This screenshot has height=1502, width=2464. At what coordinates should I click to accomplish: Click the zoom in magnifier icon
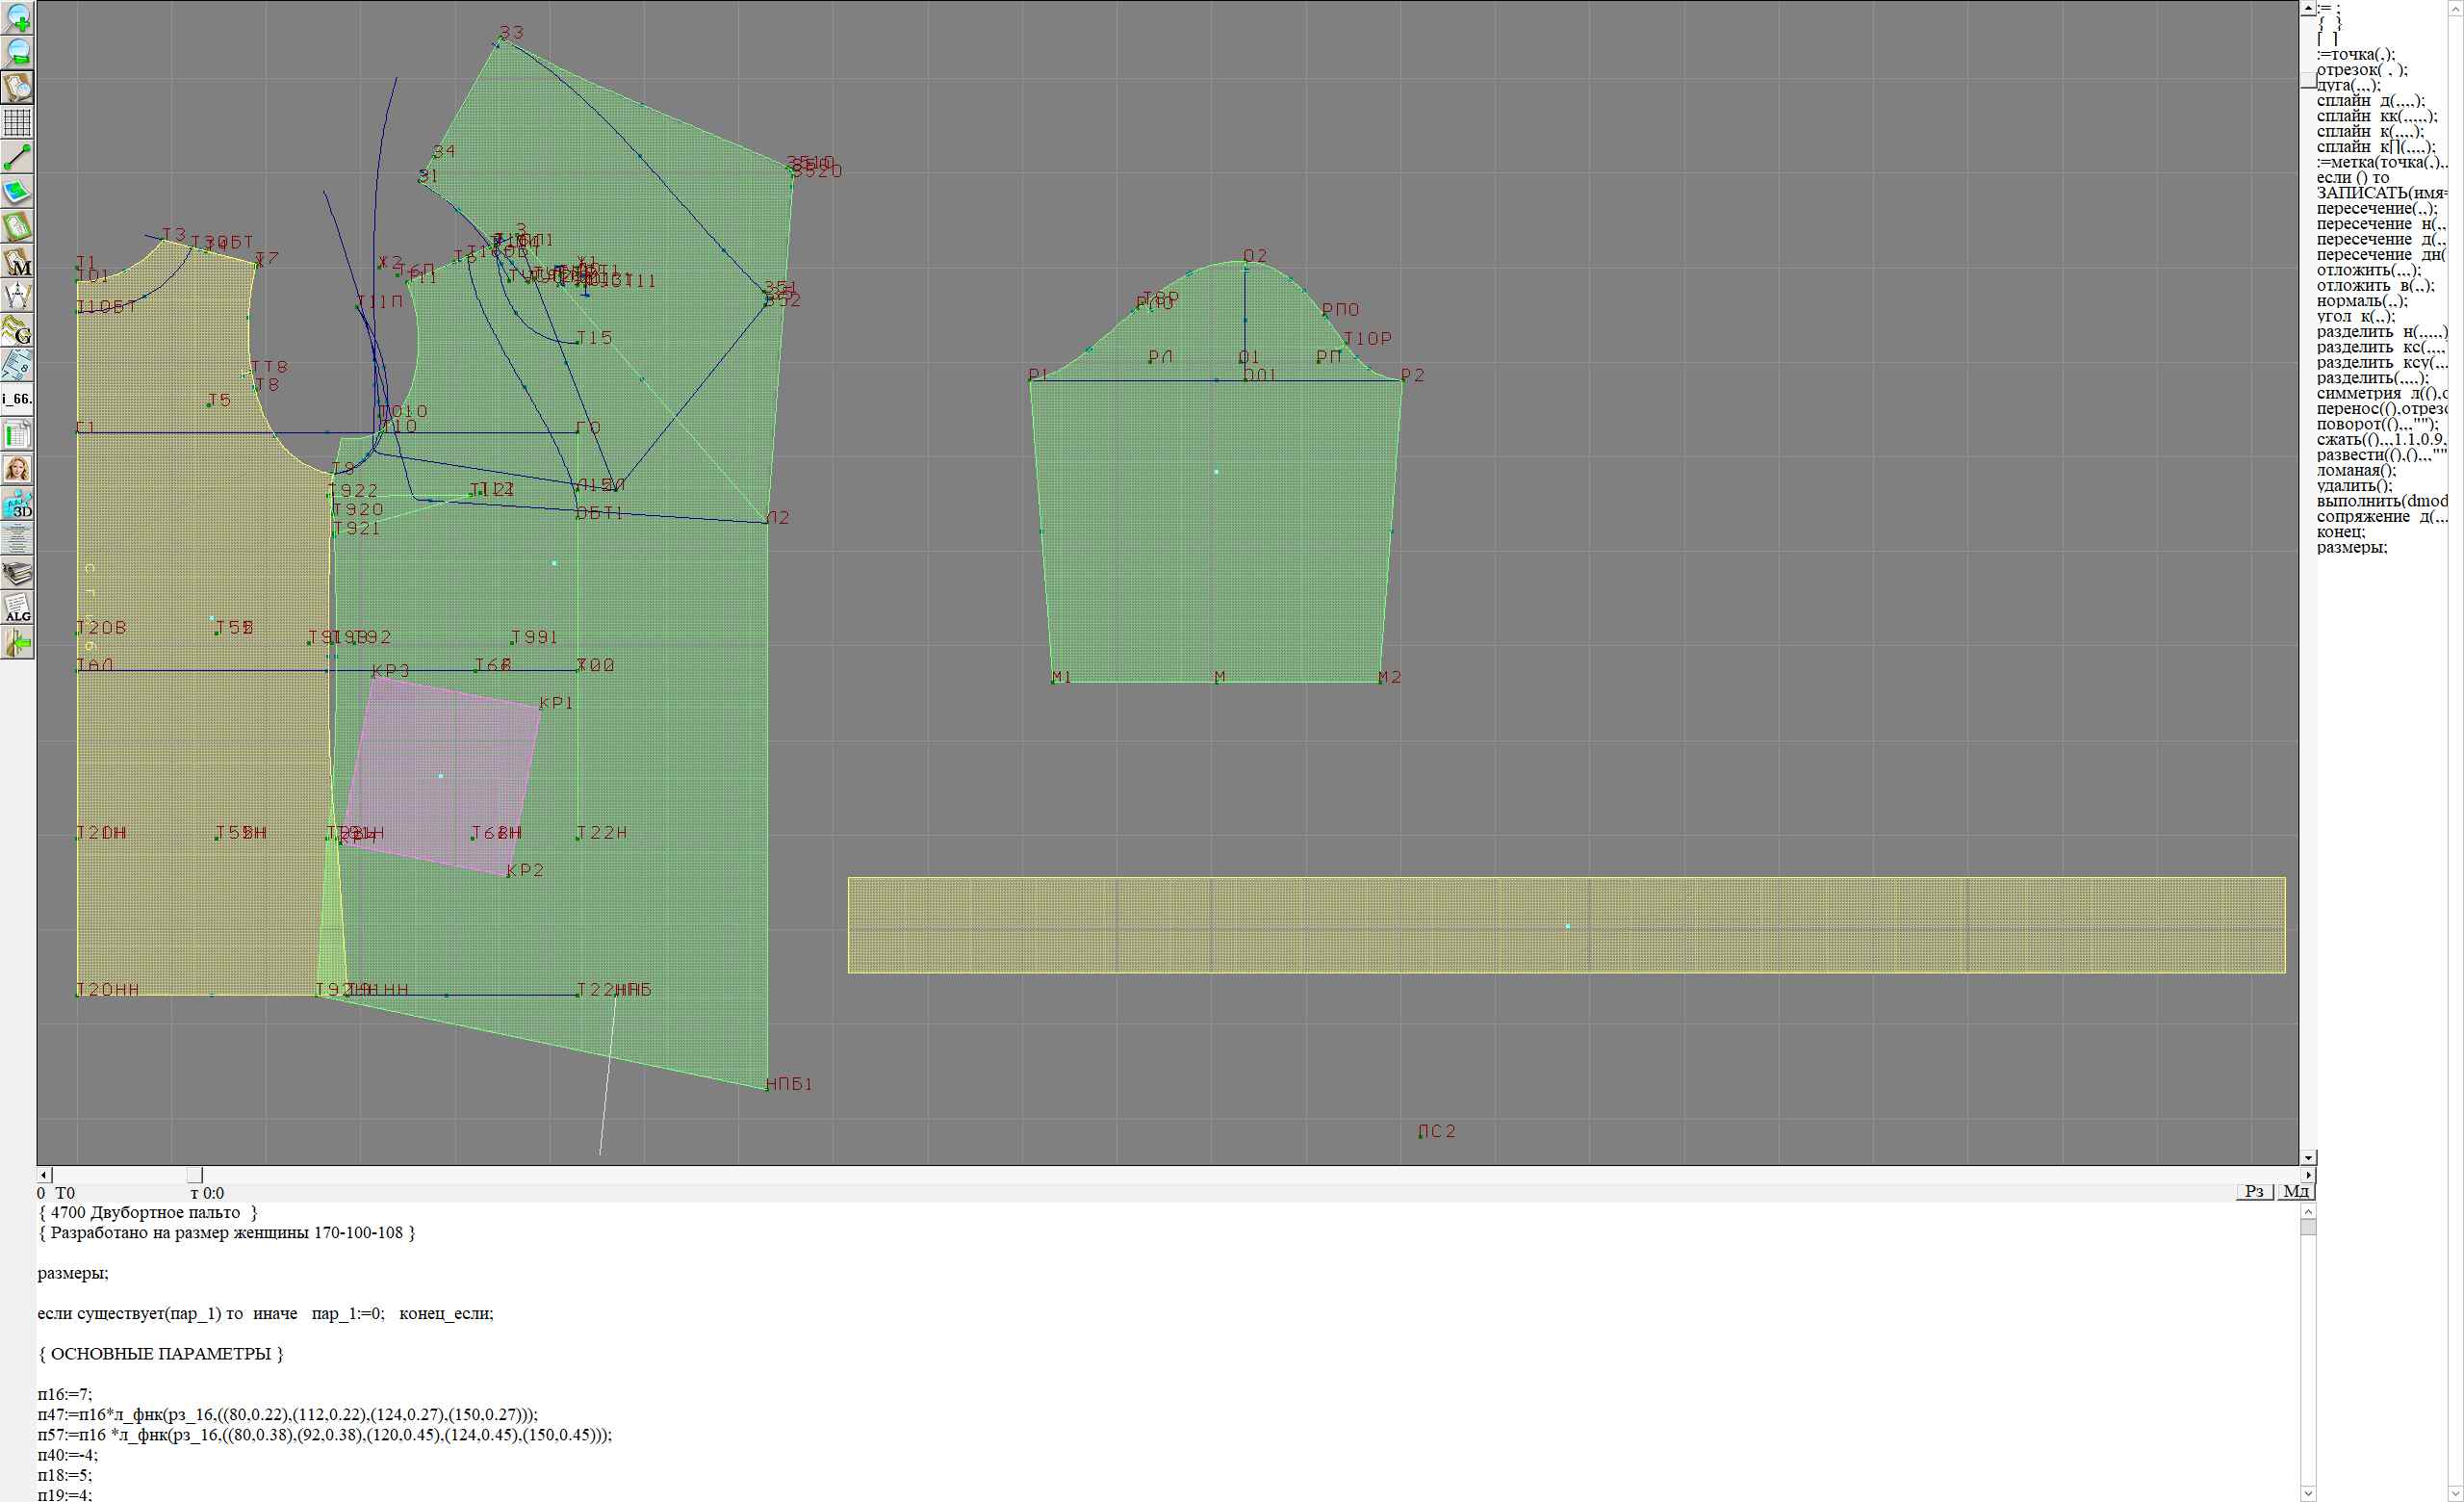pos(18,18)
